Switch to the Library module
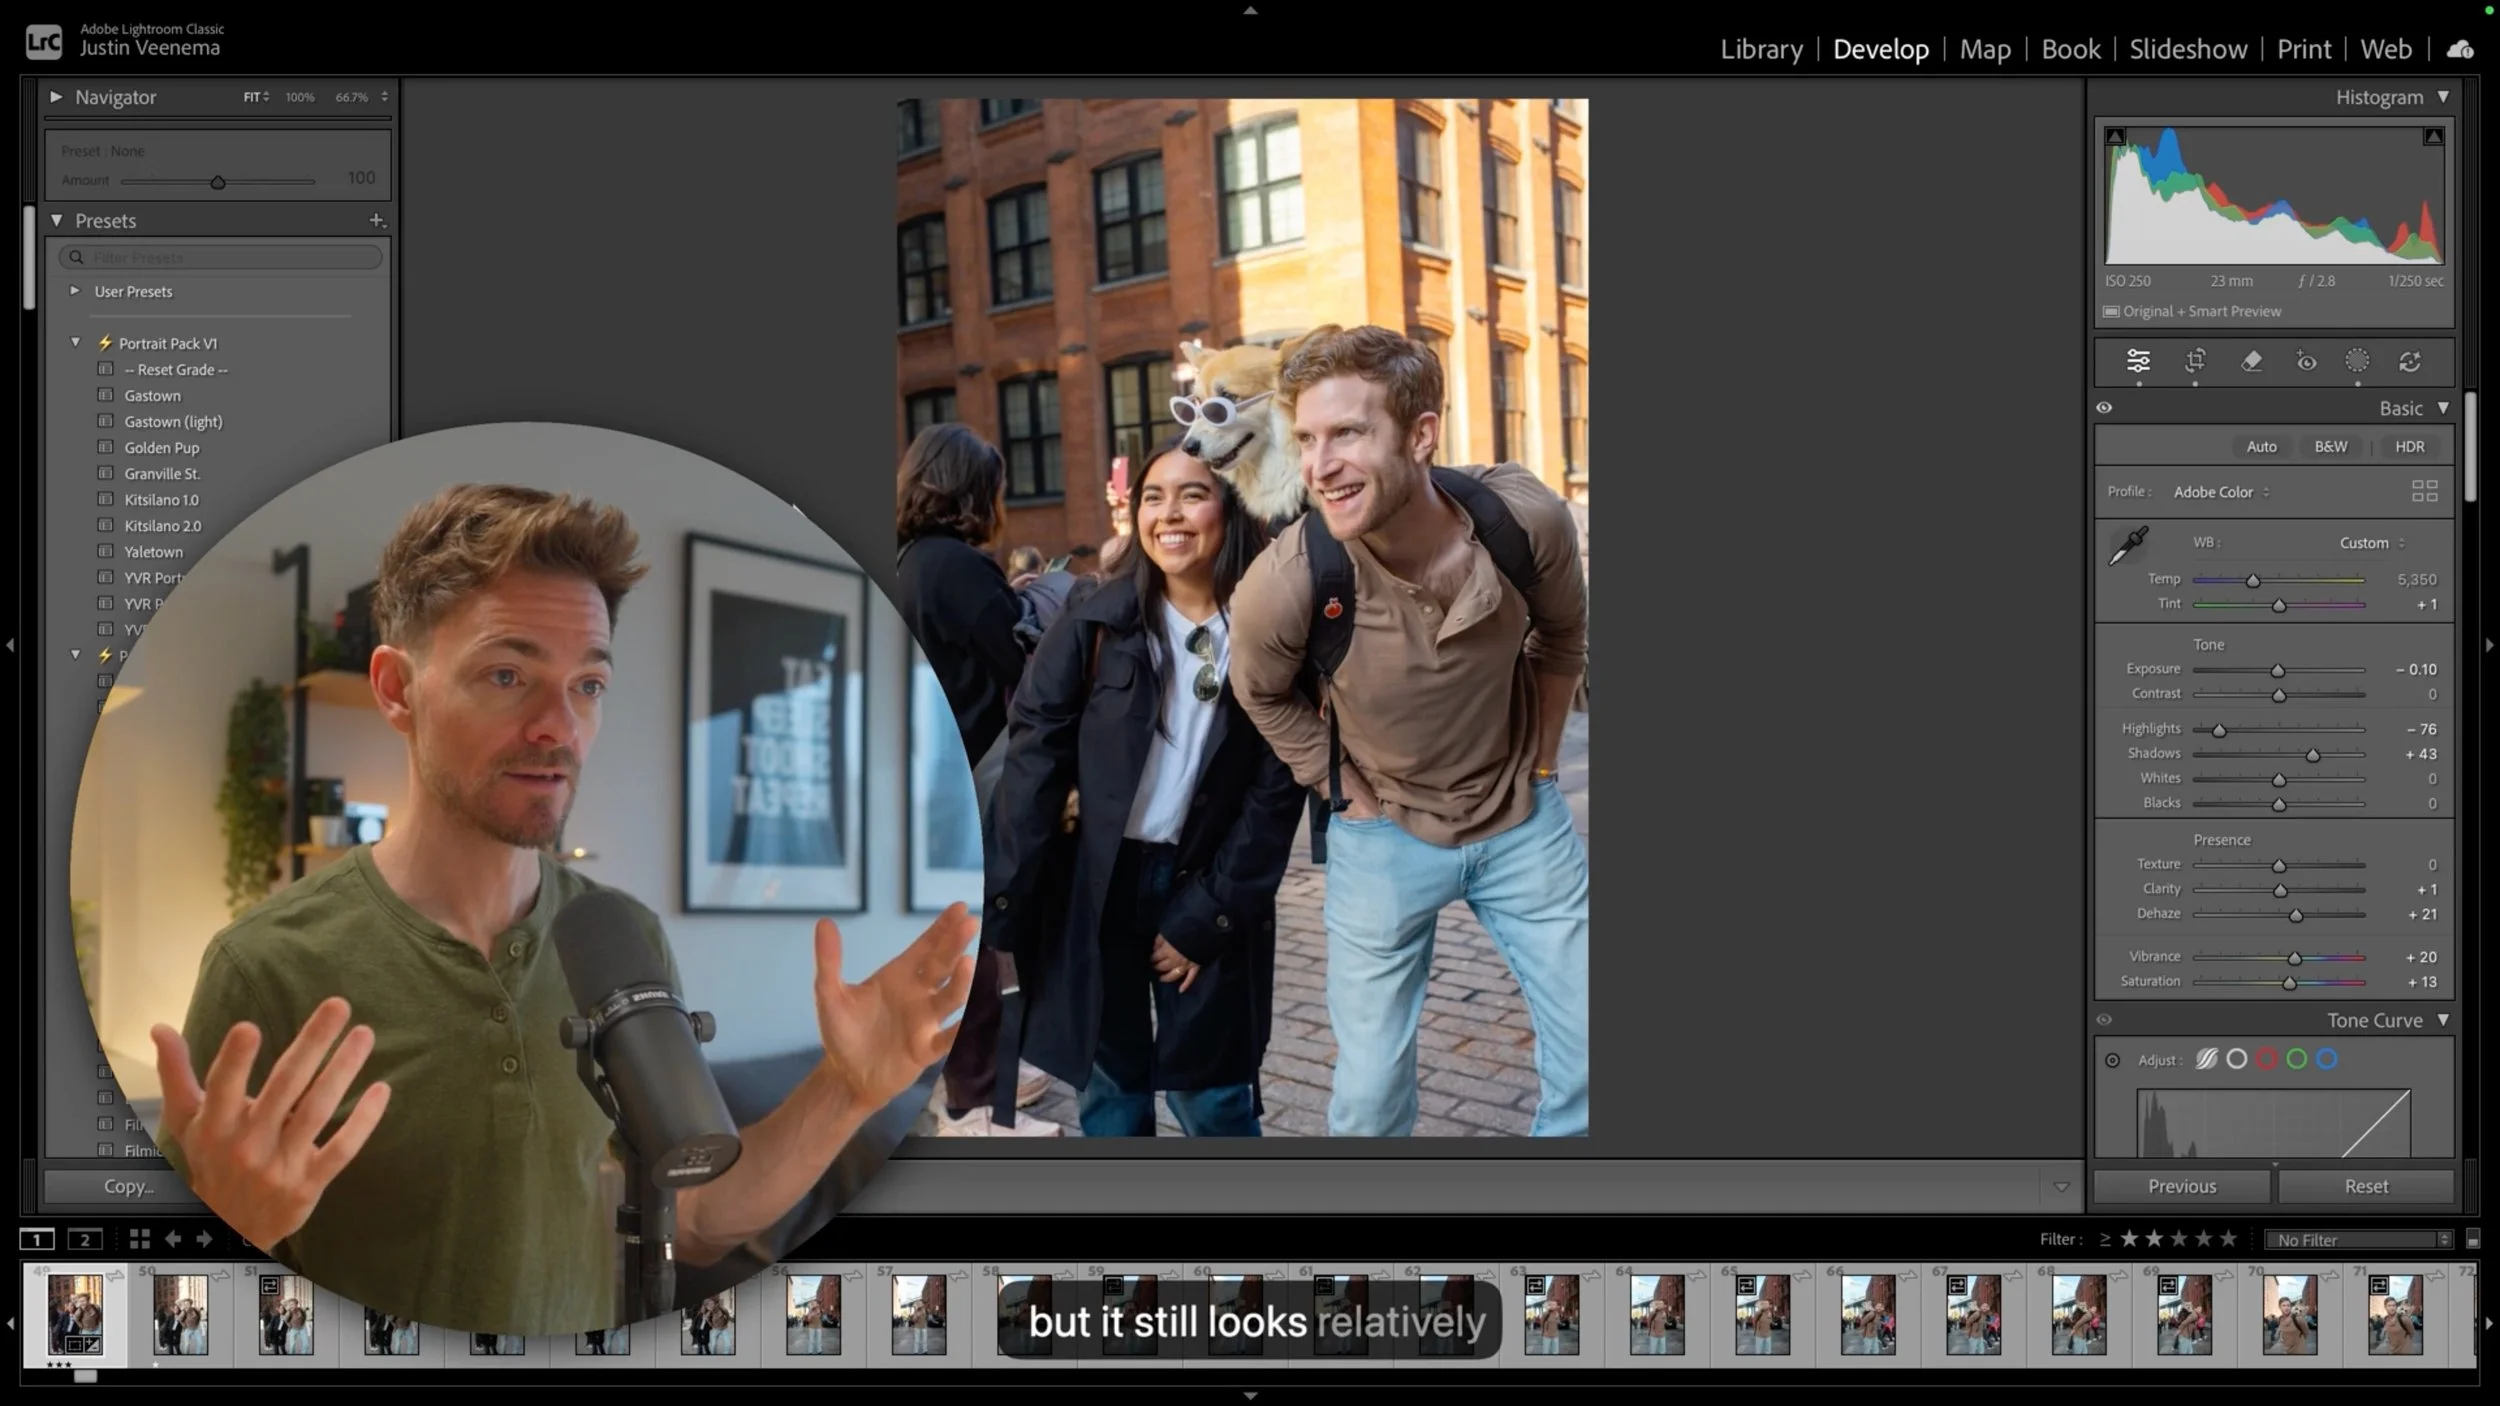The width and height of the screenshot is (2500, 1406). tap(1761, 49)
